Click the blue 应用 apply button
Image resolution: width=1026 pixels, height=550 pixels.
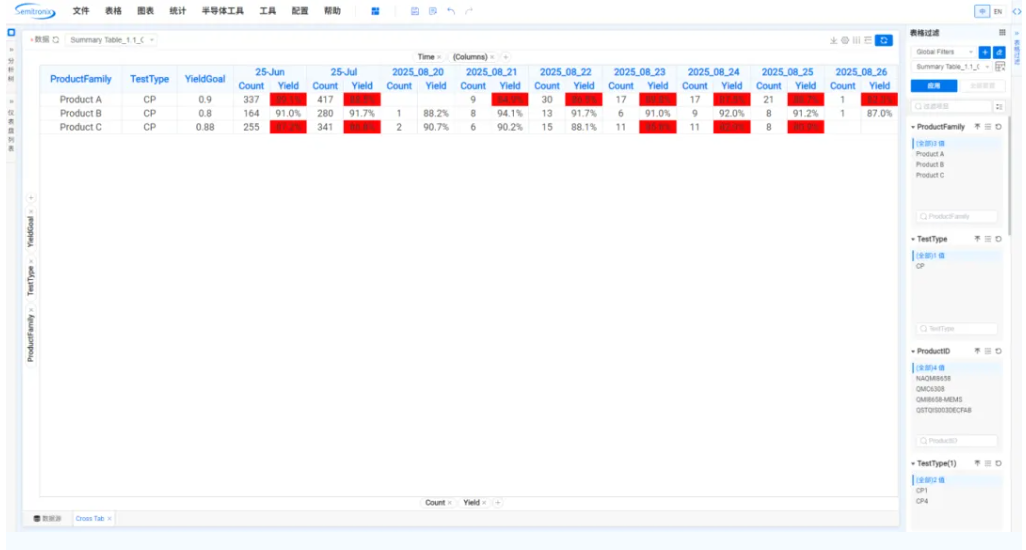pos(933,86)
